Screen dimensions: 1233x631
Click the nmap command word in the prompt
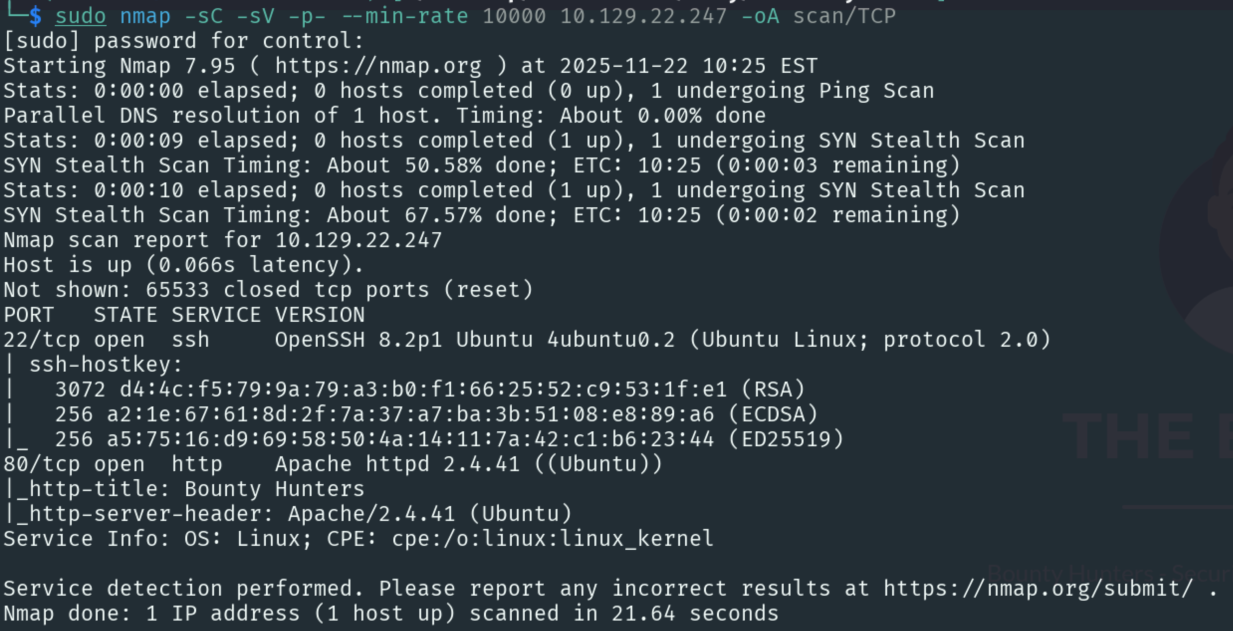[x=145, y=16]
